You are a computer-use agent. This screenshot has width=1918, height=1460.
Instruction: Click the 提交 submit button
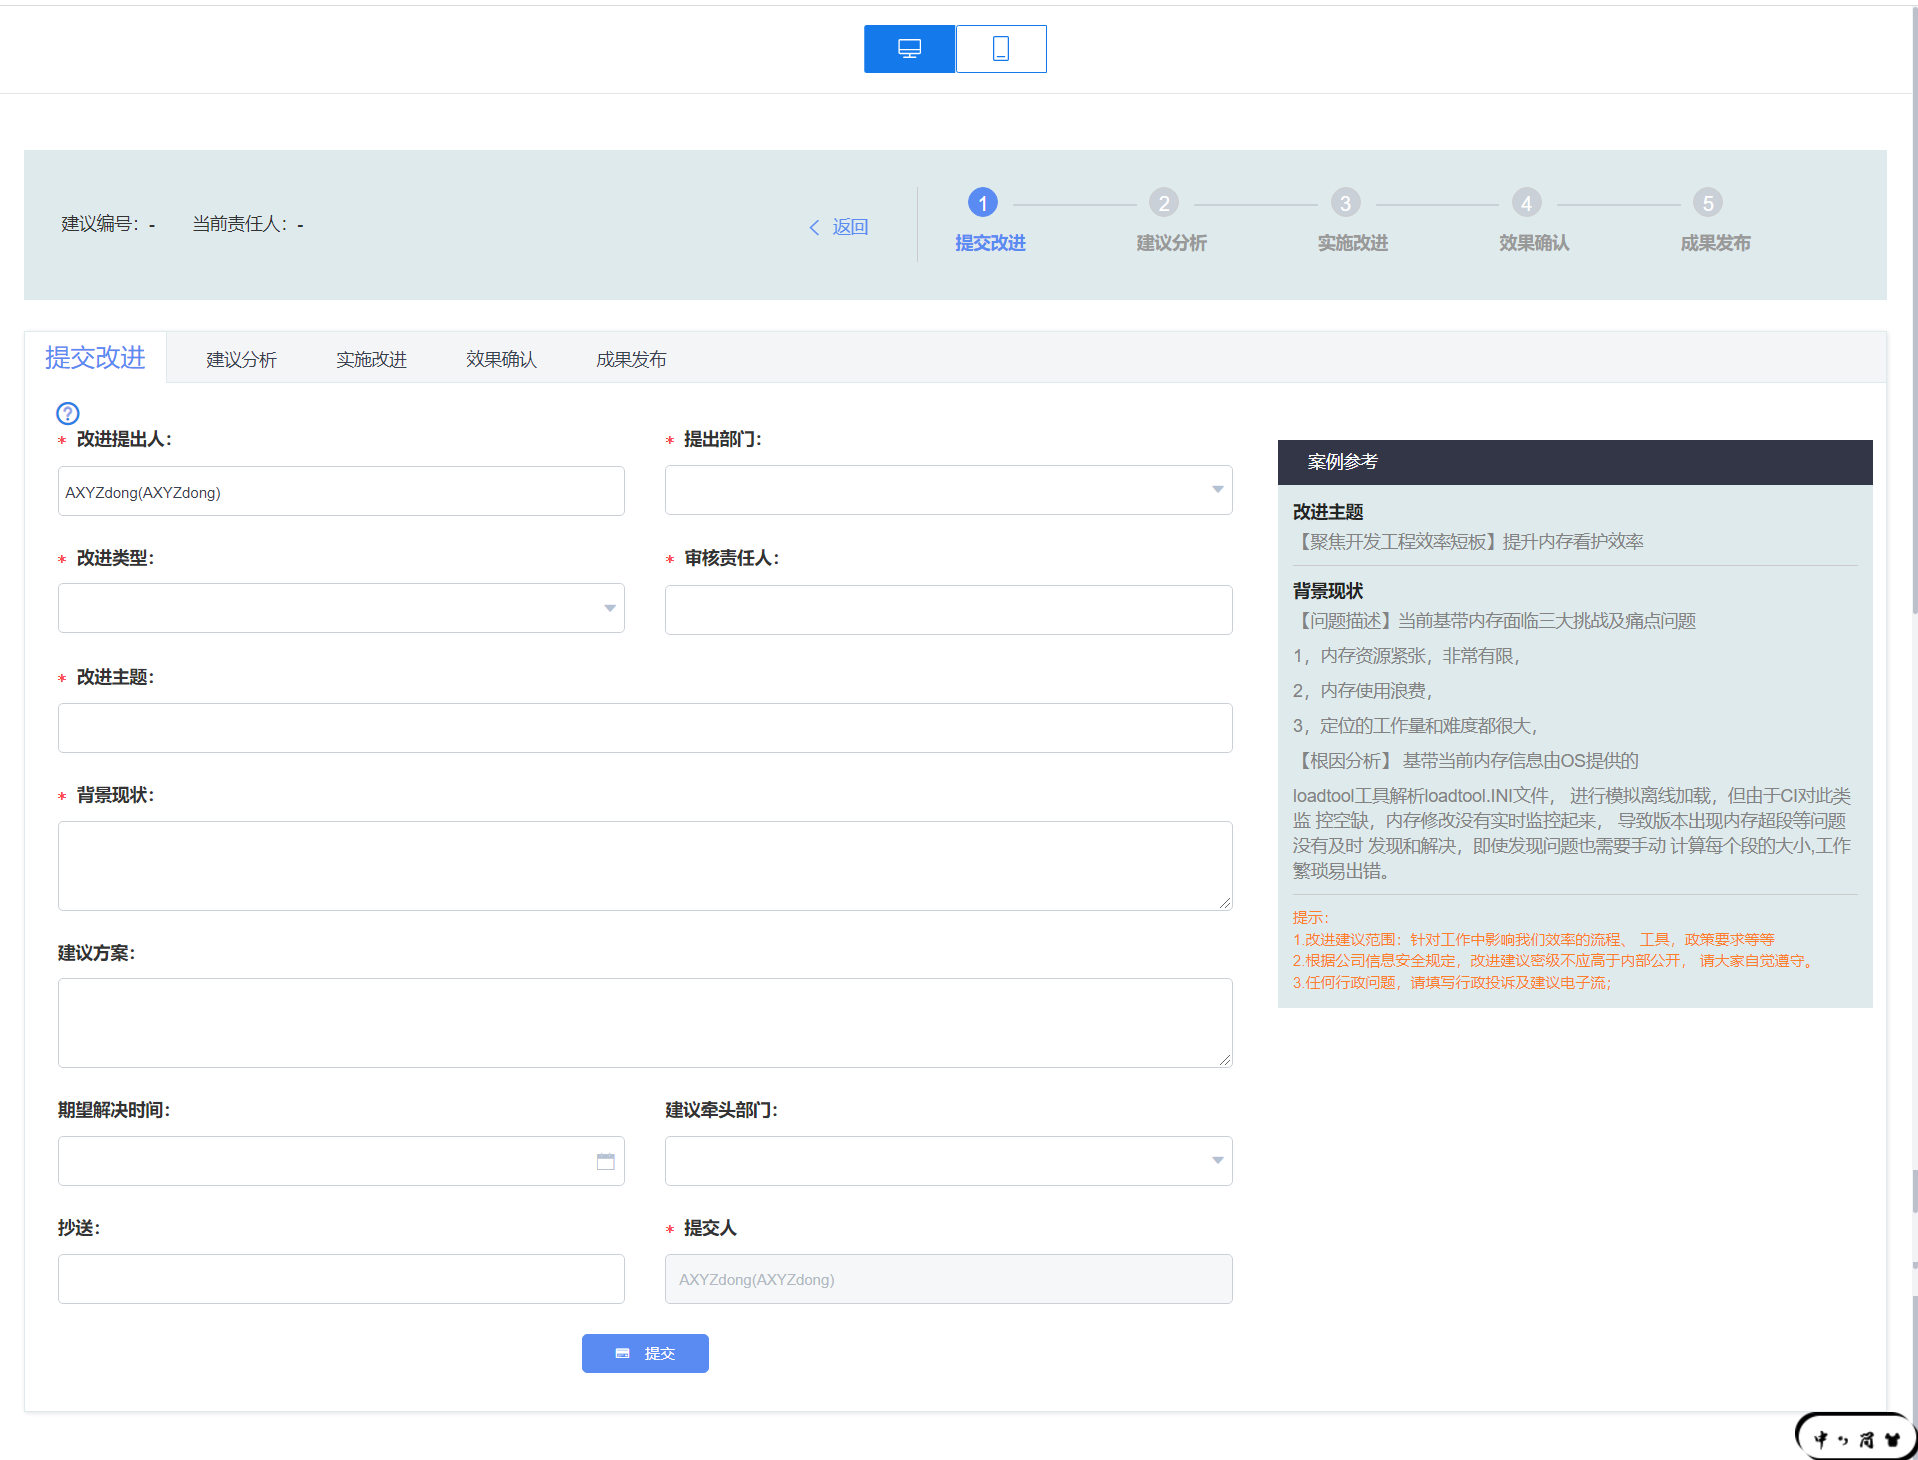(645, 1353)
